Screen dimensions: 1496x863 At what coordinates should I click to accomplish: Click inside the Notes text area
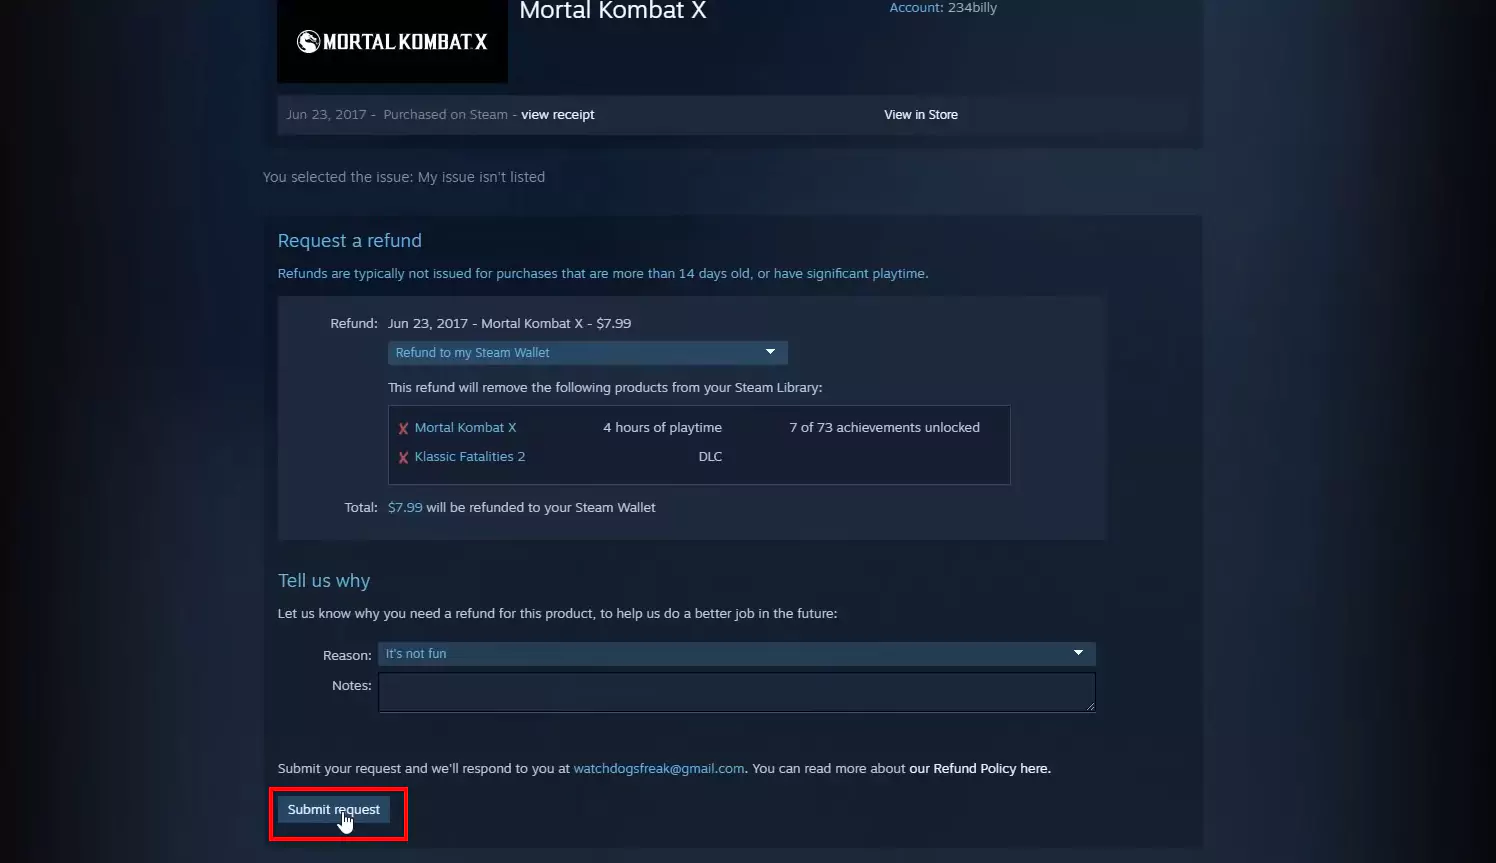[737, 692]
